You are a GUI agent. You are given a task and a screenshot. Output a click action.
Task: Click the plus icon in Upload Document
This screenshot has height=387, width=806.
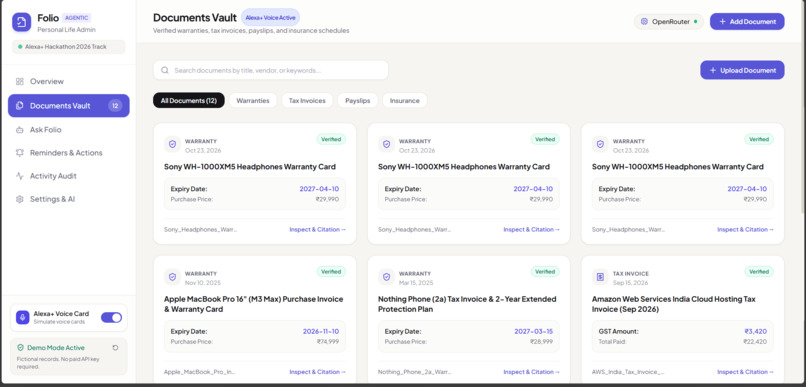point(712,70)
